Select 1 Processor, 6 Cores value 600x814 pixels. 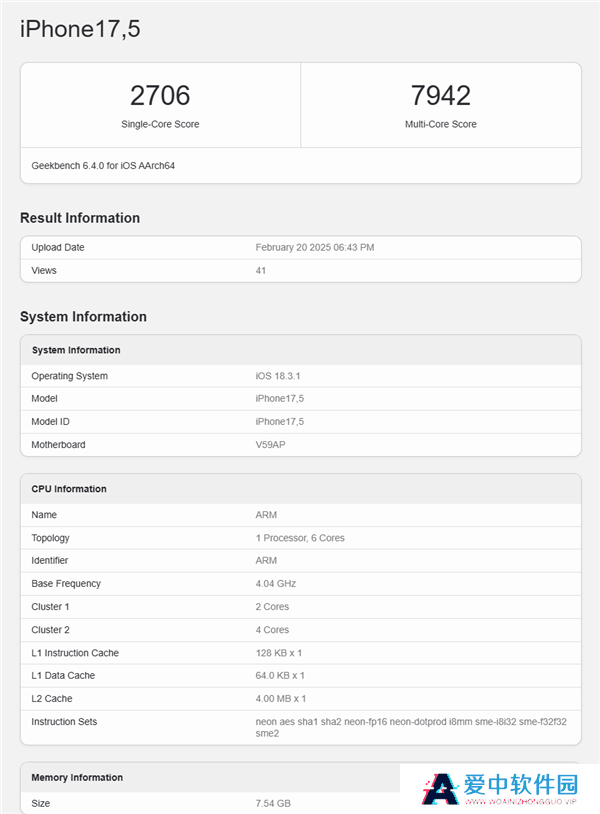coord(300,538)
